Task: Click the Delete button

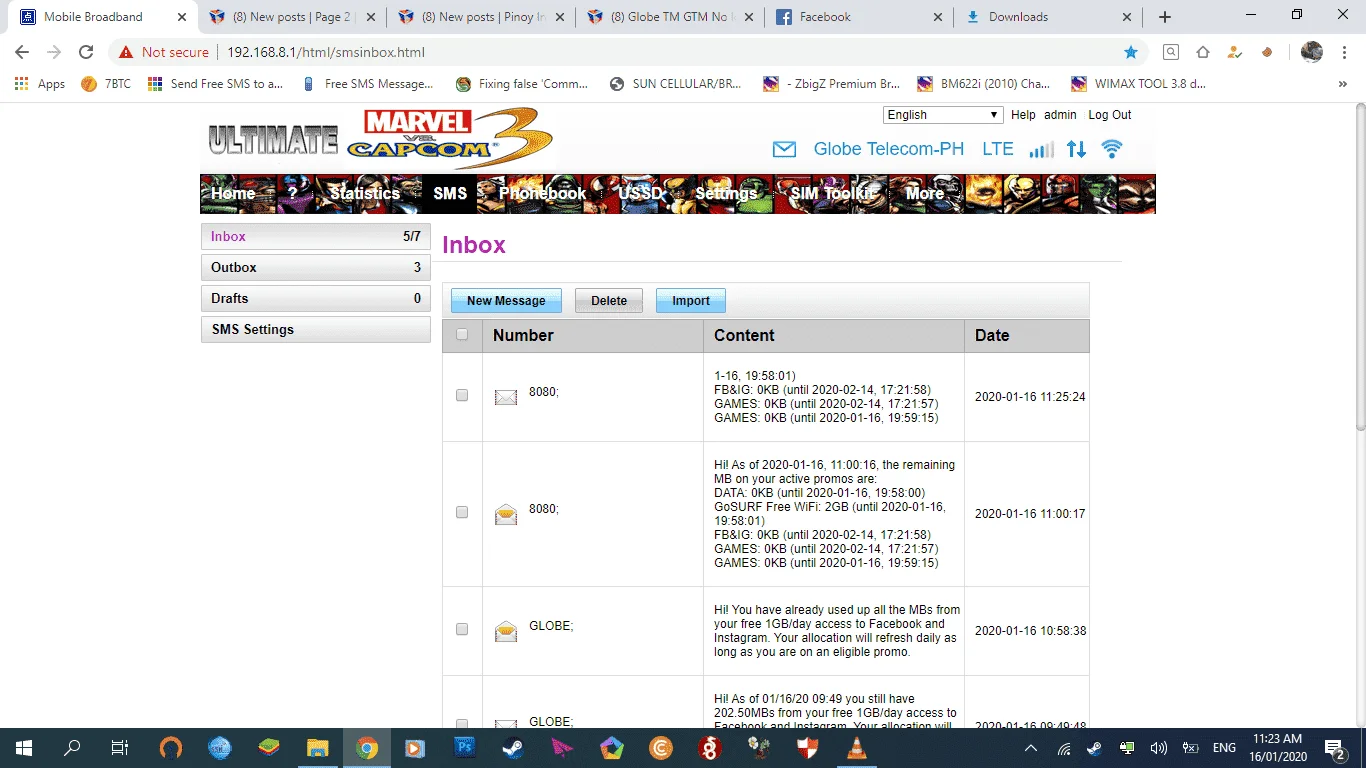Action: point(609,301)
